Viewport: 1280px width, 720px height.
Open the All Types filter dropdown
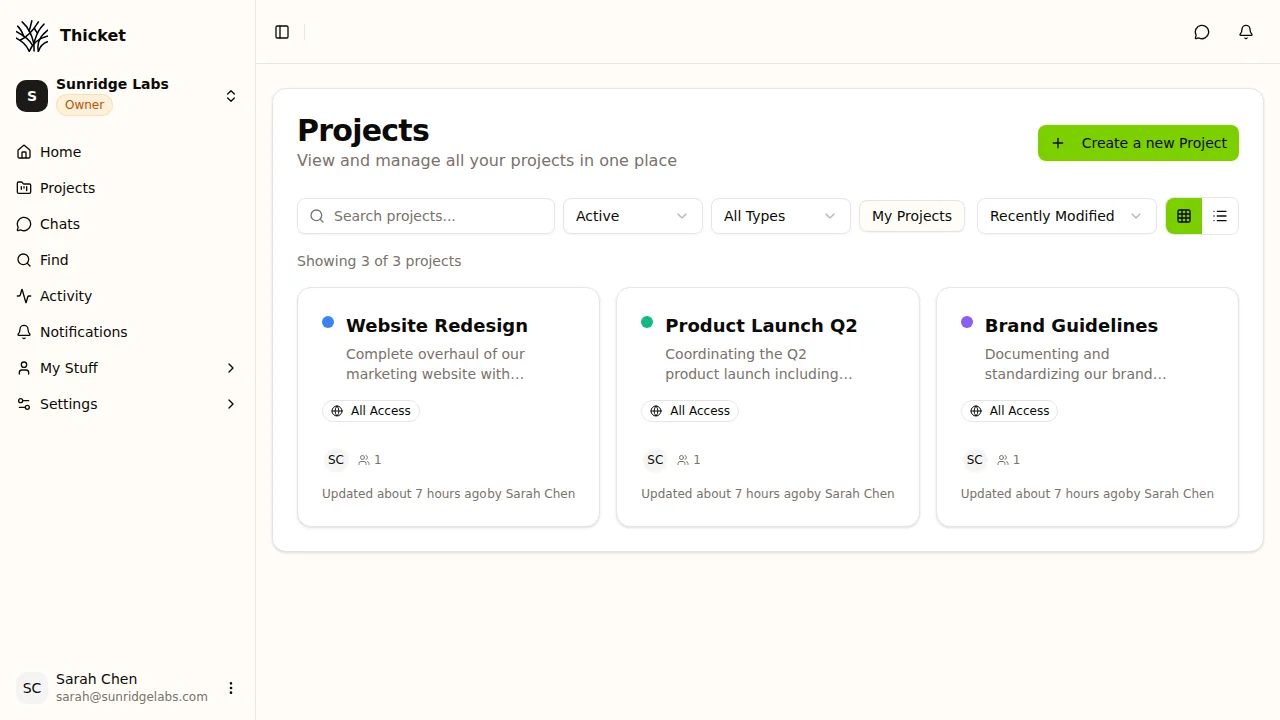(x=780, y=215)
